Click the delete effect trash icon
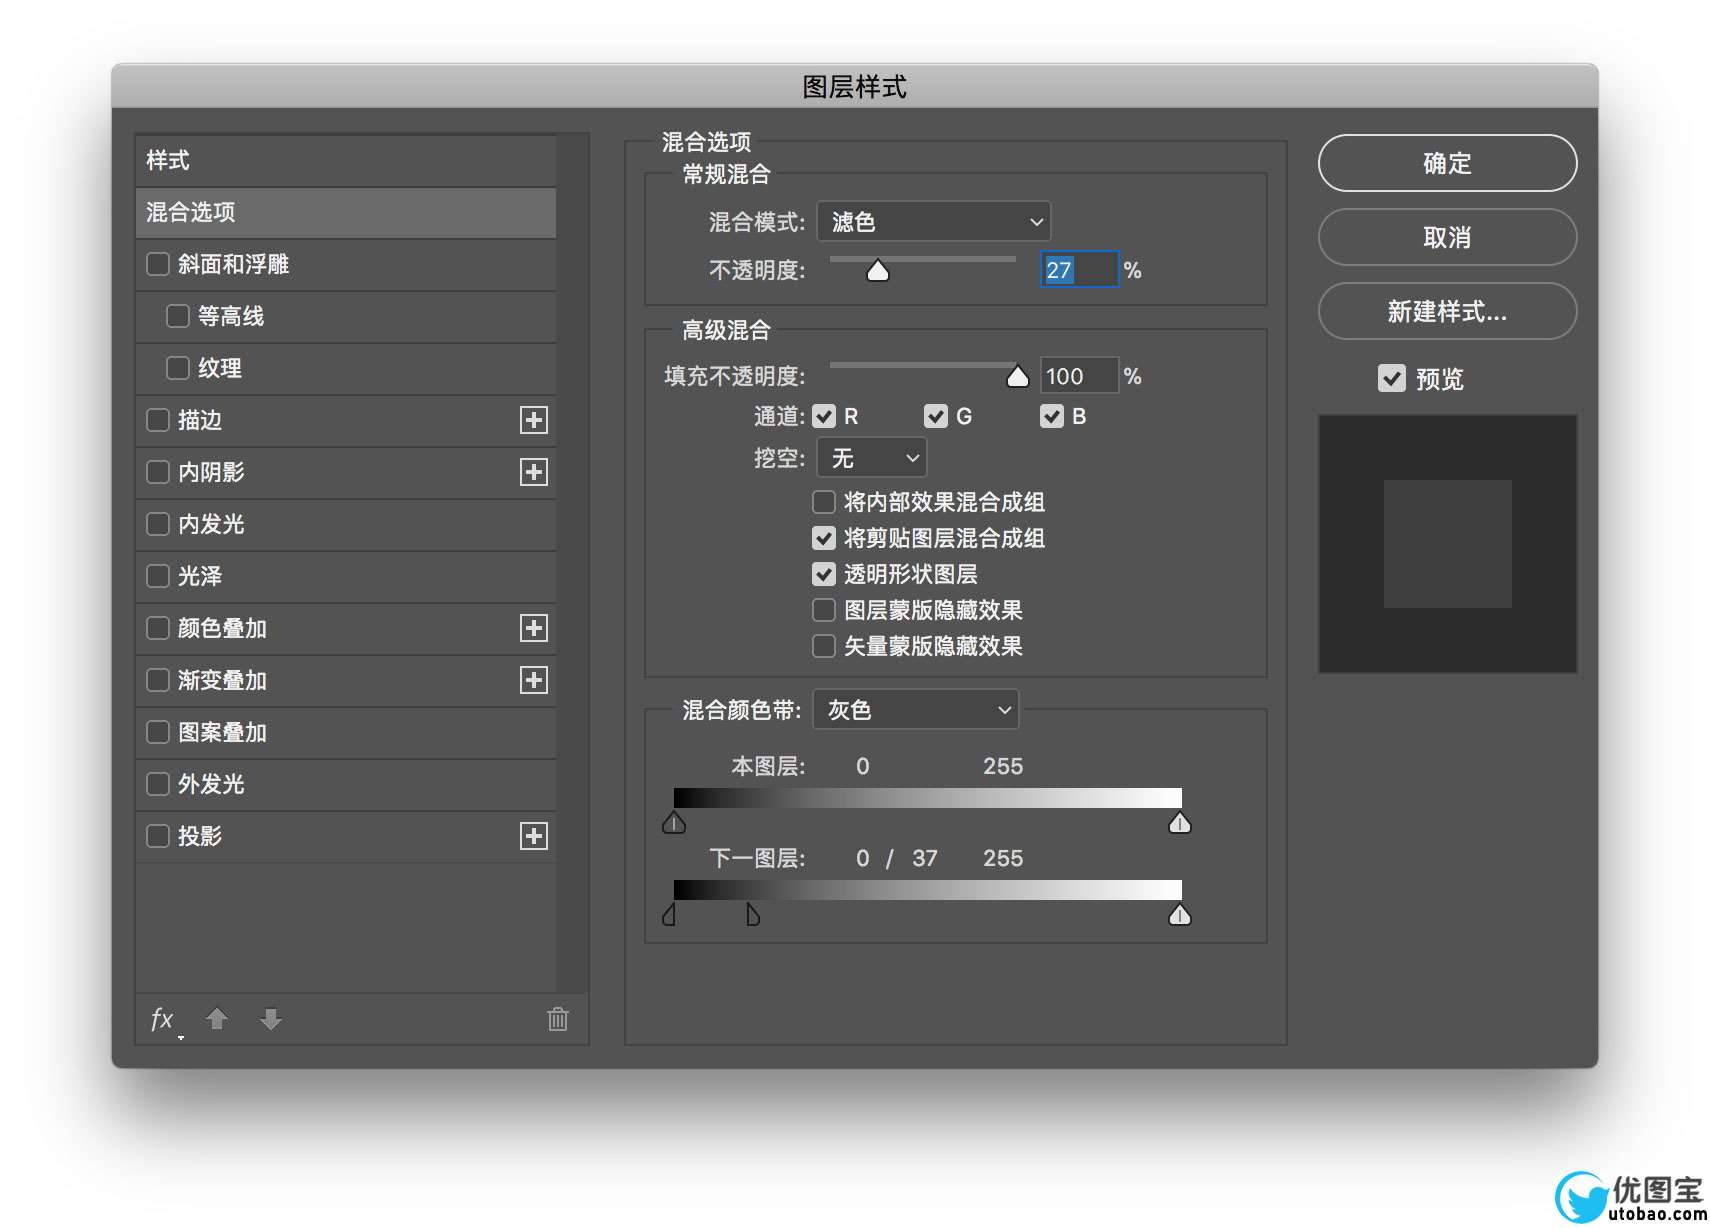This screenshot has height=1228, width=1710. tap(558, 1019)
